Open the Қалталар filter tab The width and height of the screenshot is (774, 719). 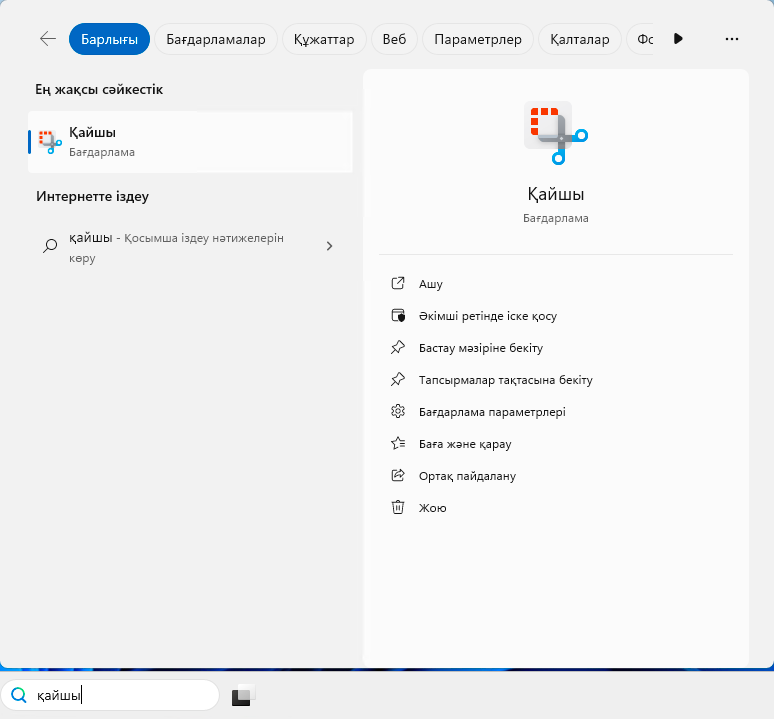click(581, 39)
